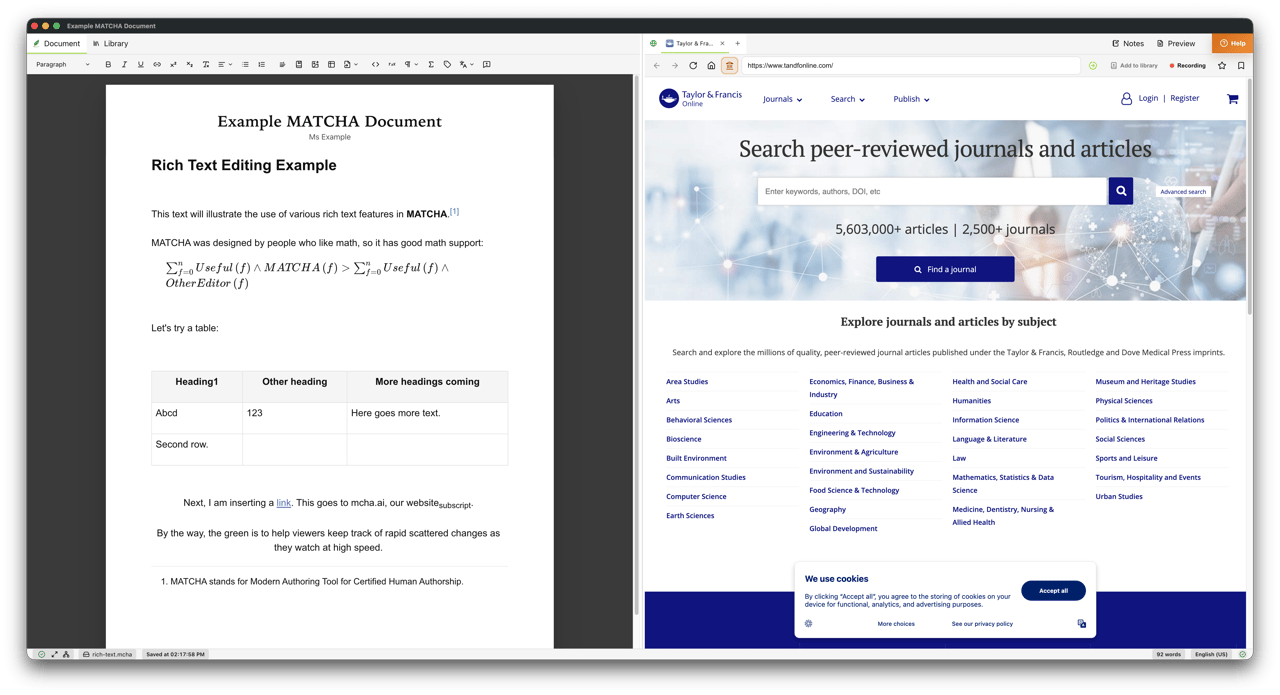
Task: Close the Taylor & Francis browser tab
Action: tap(722, 43)
